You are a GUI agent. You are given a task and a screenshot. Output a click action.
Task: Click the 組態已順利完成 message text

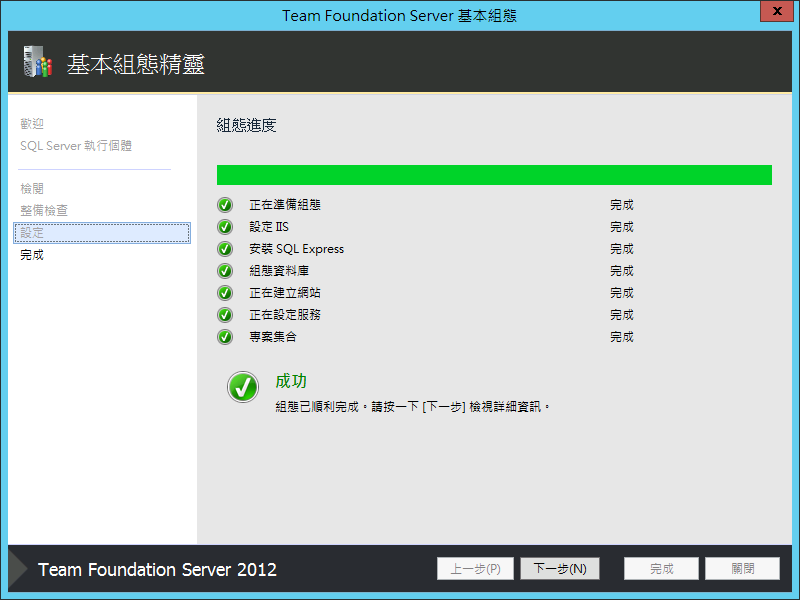coord(412,407)
